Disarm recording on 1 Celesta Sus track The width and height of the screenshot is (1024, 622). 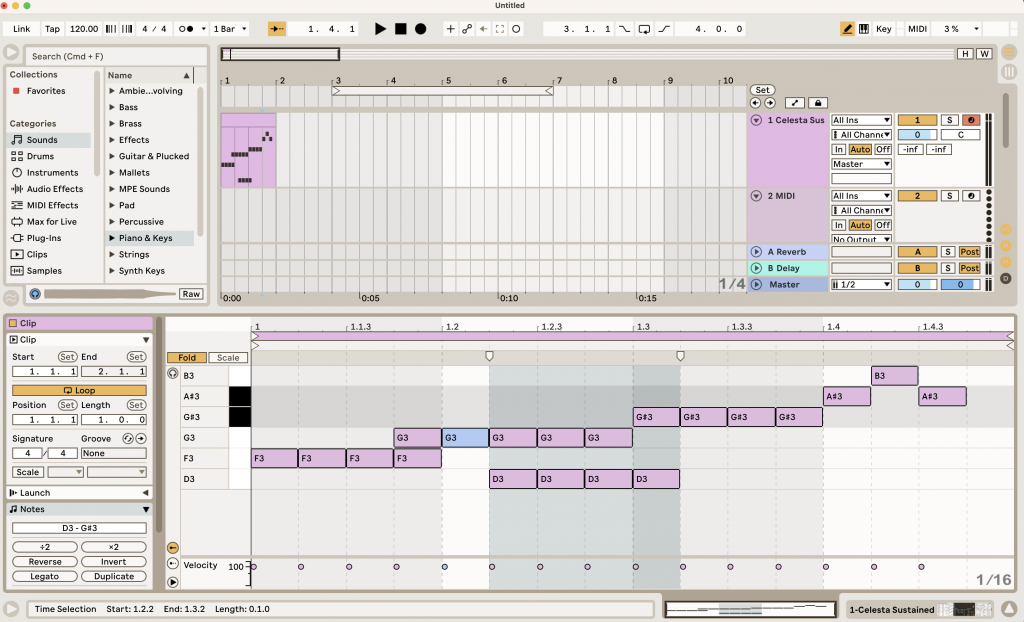point(971,120)
